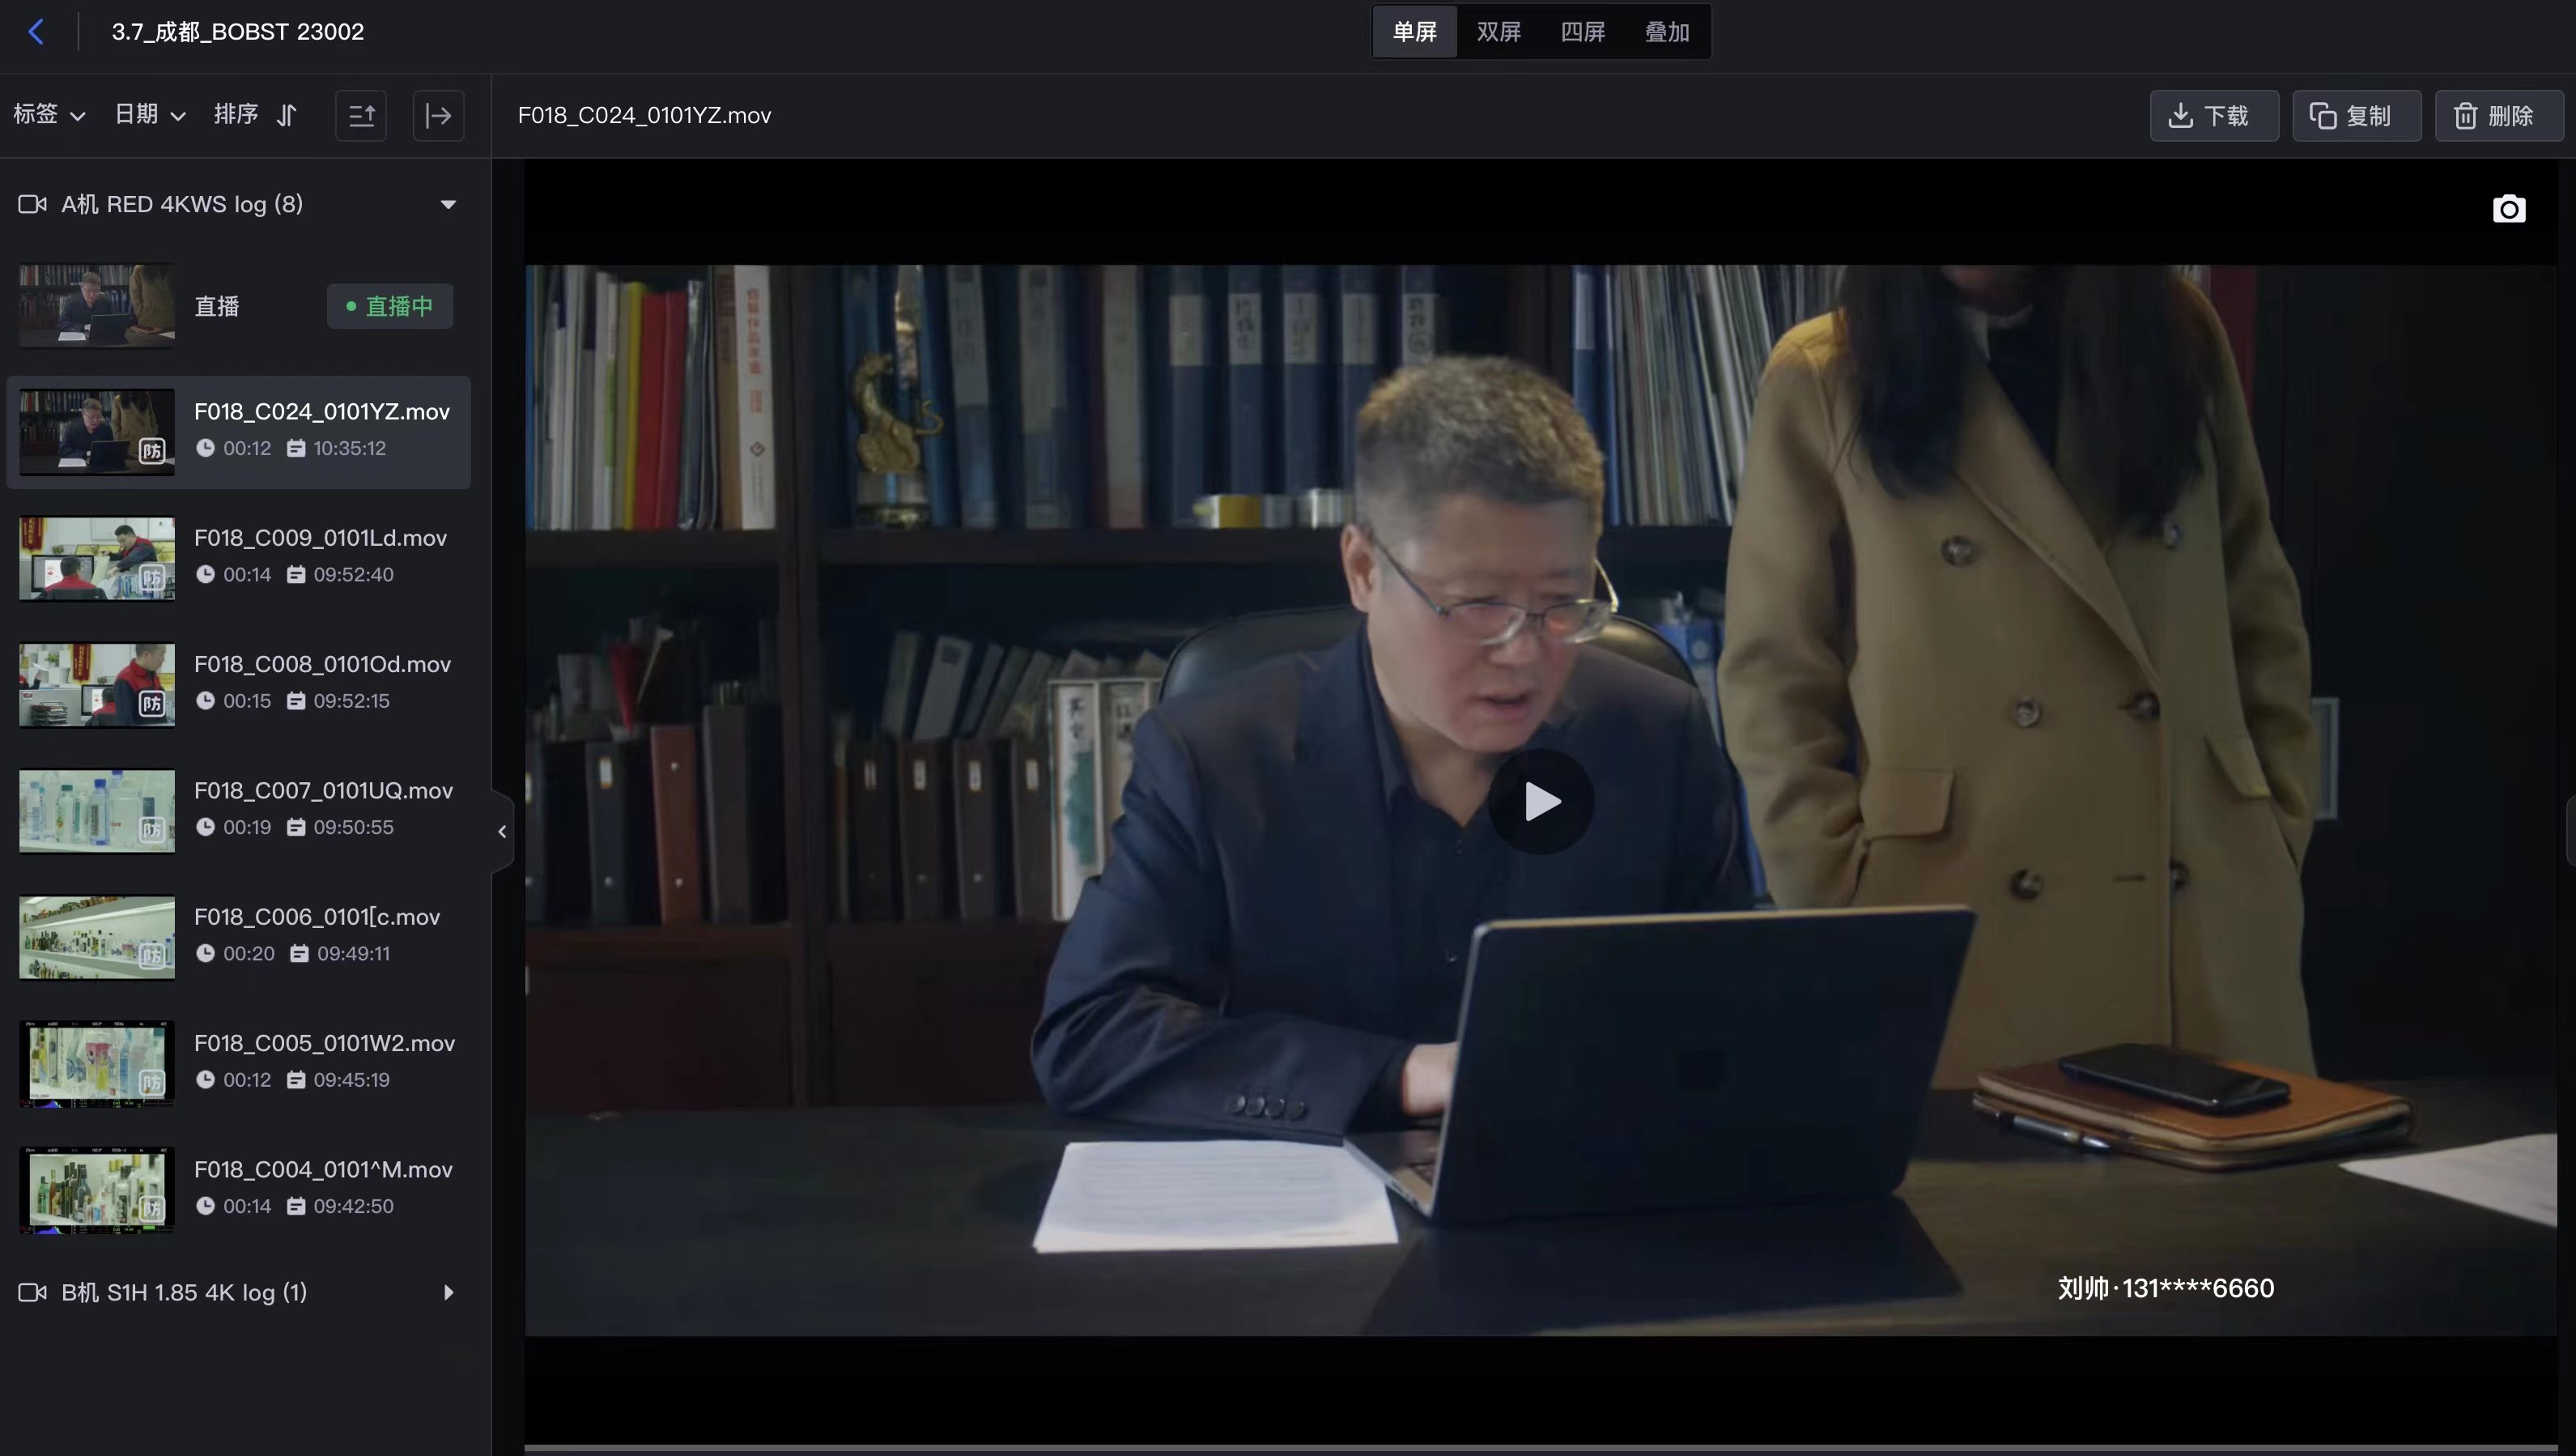Screen dimensions: 2576x1456
Task: Play the video with the center play button
Action: pos(1541,801)
